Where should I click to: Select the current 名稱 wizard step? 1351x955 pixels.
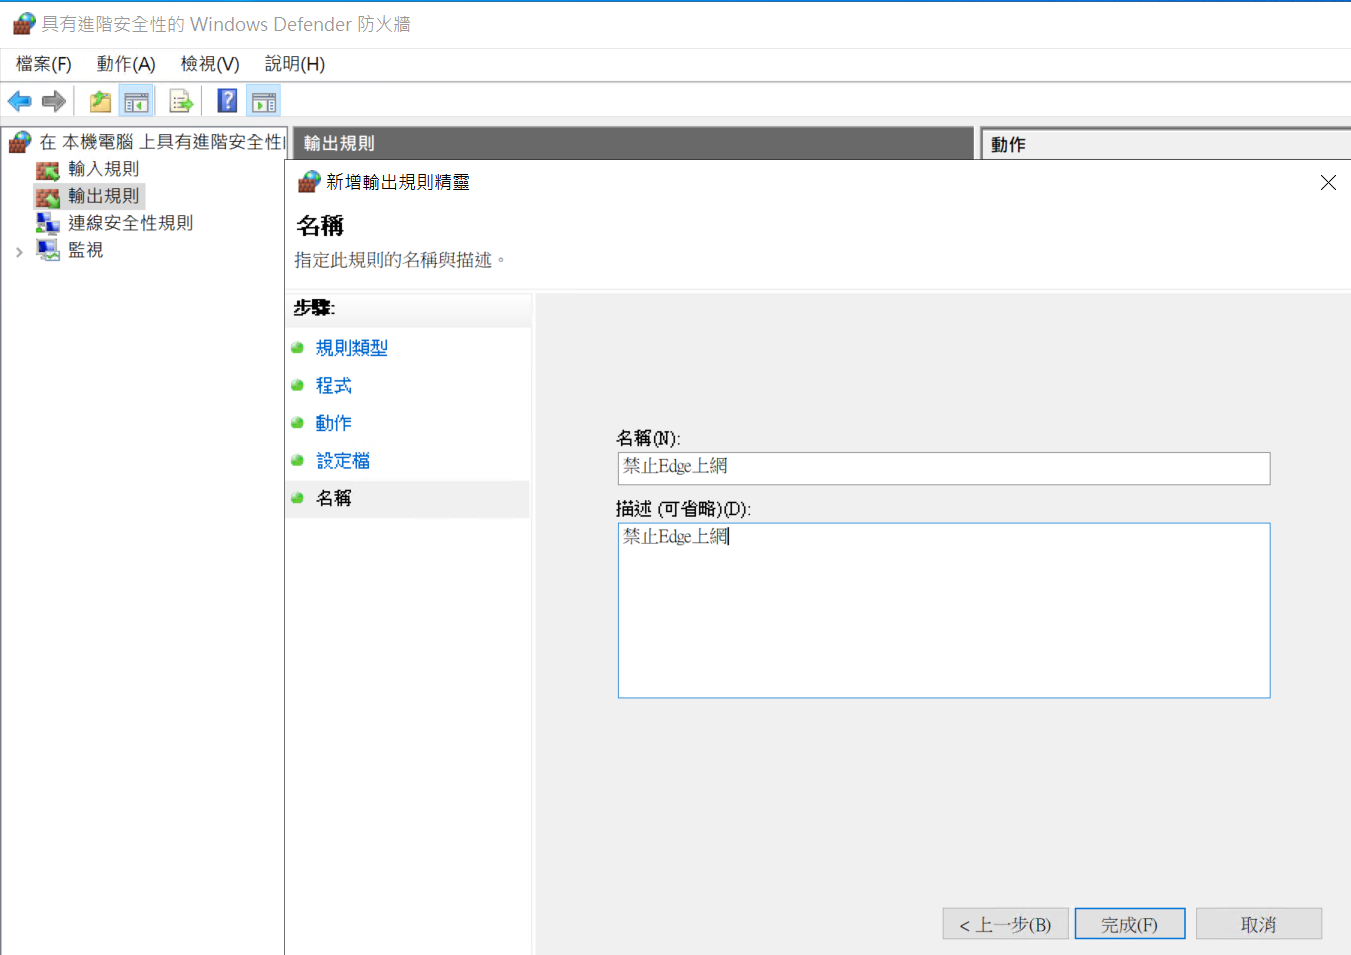point(333,498)
